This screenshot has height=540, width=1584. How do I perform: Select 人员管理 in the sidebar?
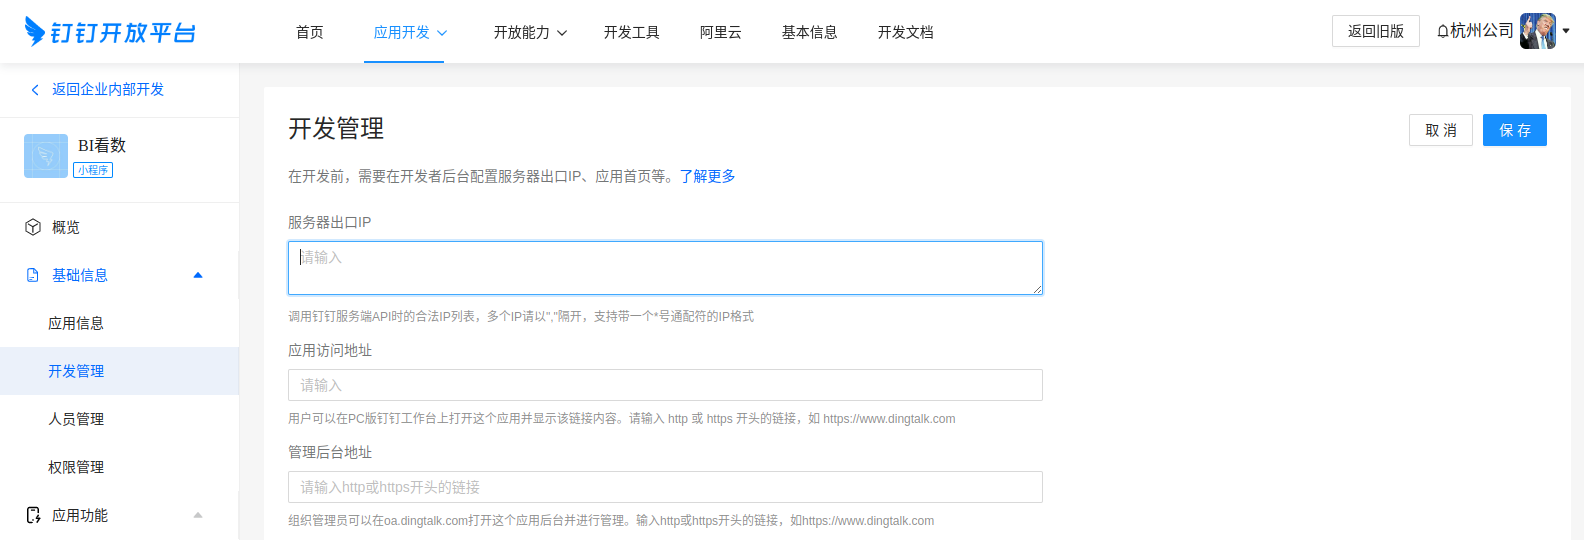(x=76, y=419)
